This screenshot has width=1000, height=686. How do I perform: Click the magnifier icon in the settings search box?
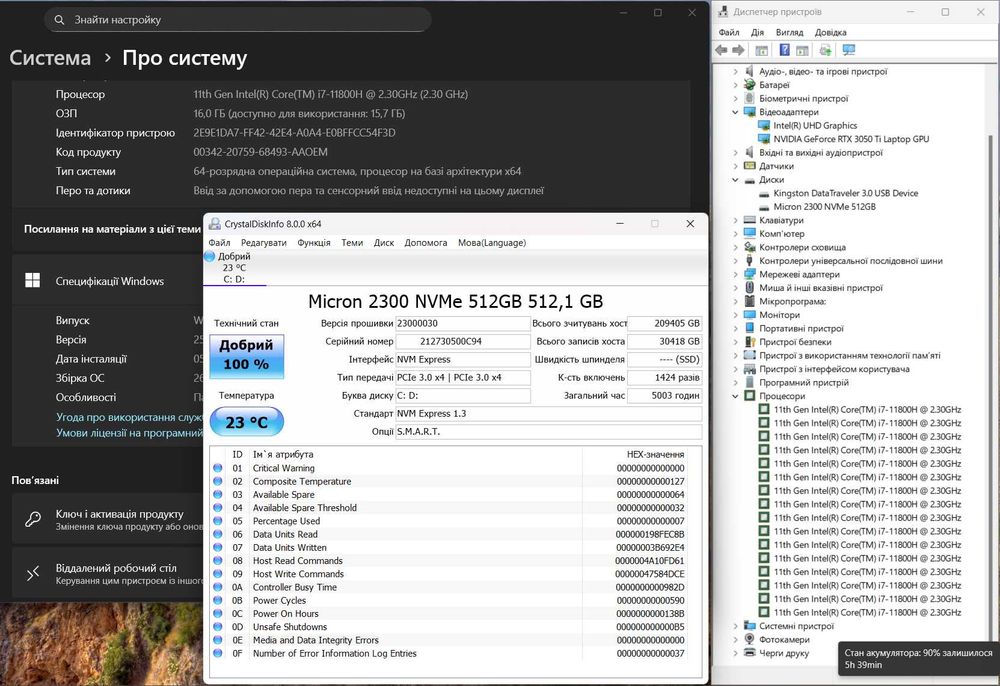pos(59,20)
